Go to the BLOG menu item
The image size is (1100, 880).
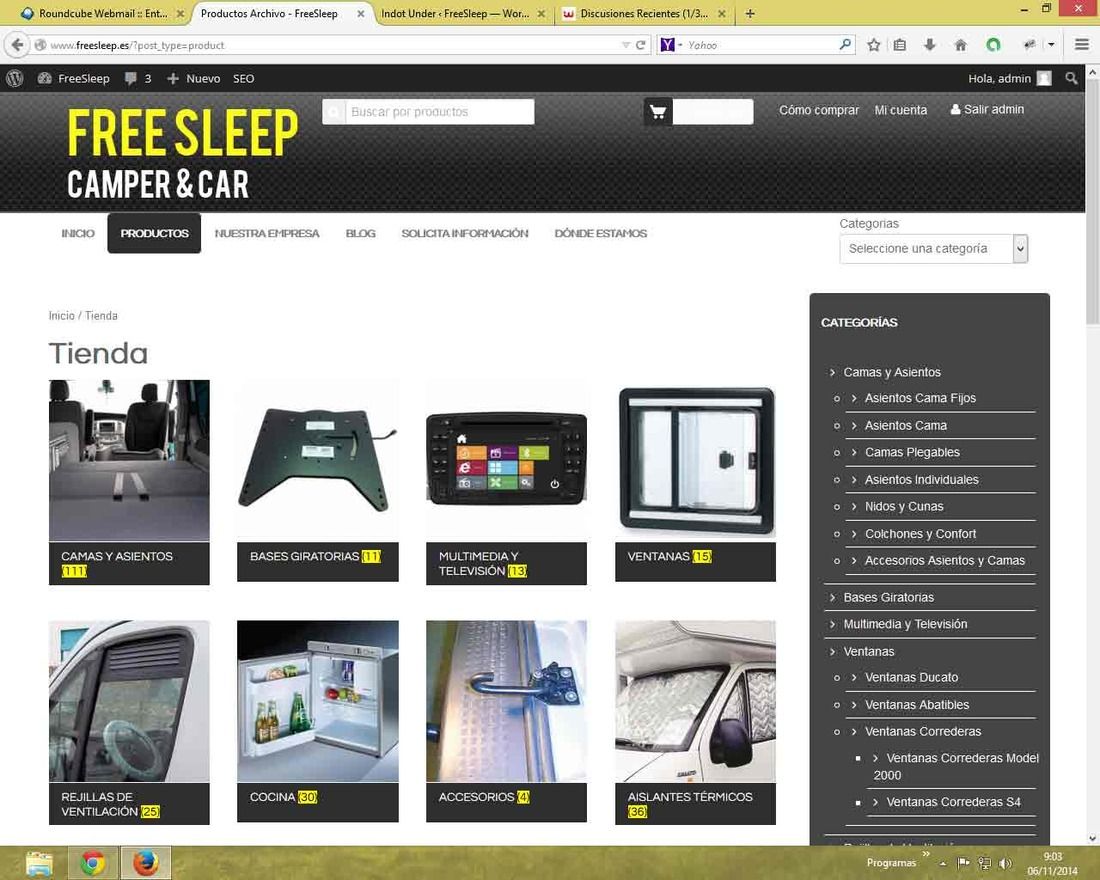(361, 233)
